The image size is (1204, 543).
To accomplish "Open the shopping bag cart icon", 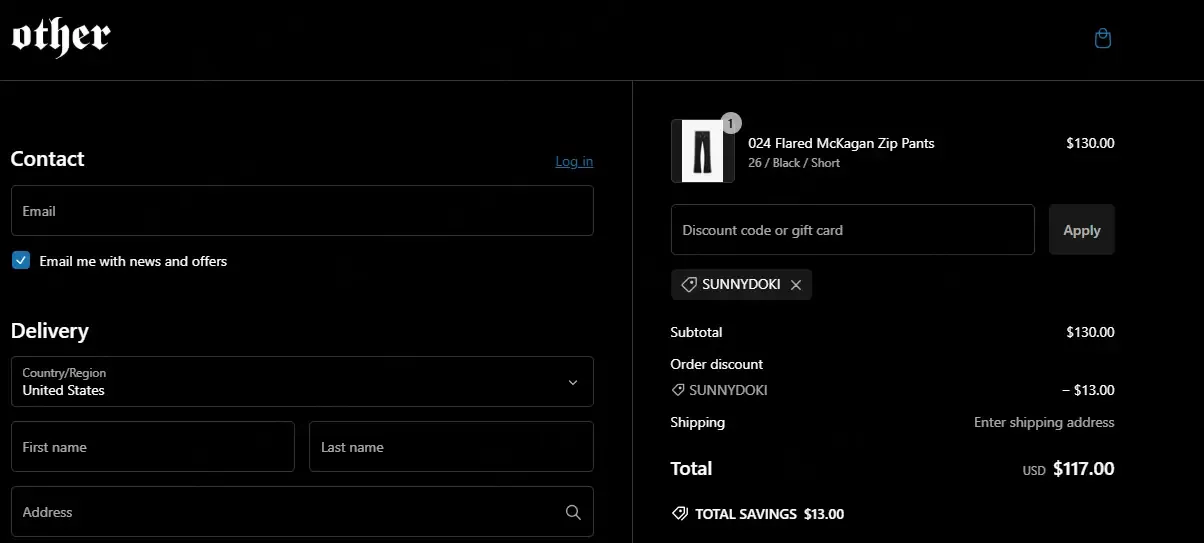I will [x=1102, y=39].
